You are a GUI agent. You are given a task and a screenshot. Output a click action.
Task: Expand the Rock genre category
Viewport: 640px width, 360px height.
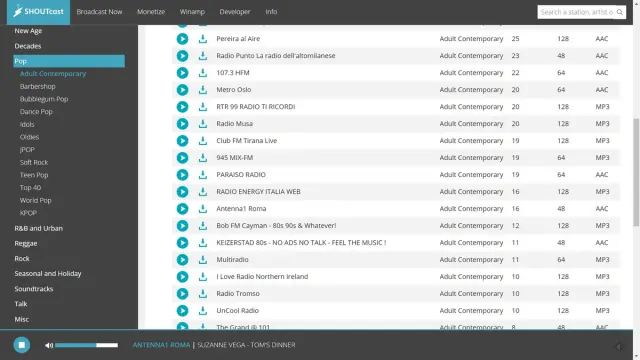pos(22,258)
